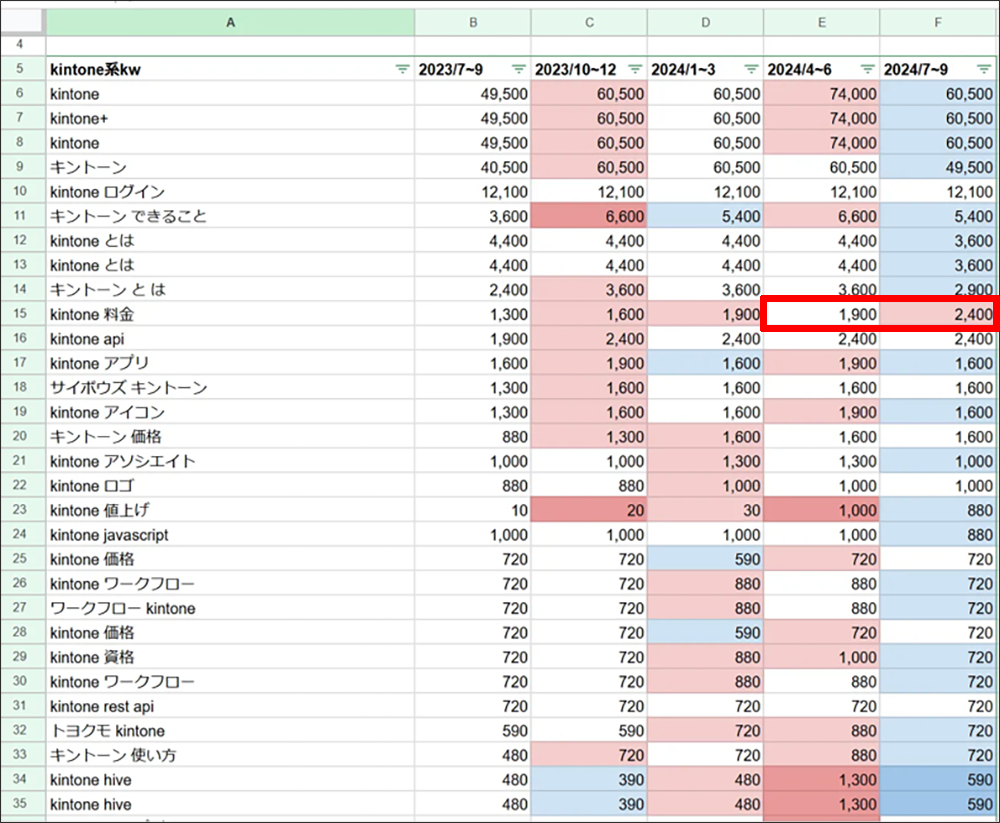1000x823 pixels.
Task: Click value 1,900 in row 15 column E
Action: [821, 315]
